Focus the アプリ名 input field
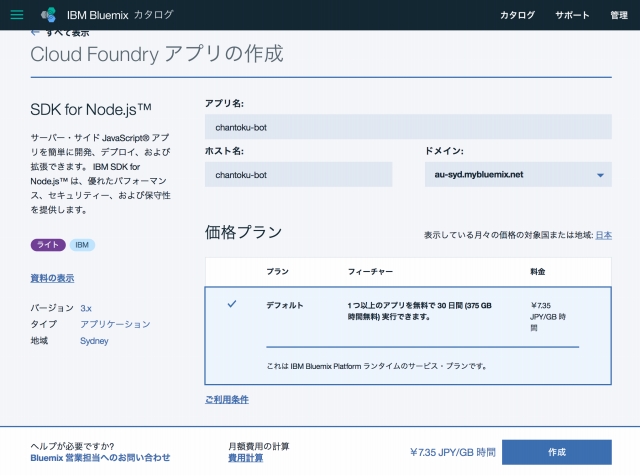 pyautogui.click(x=408, y=127)
